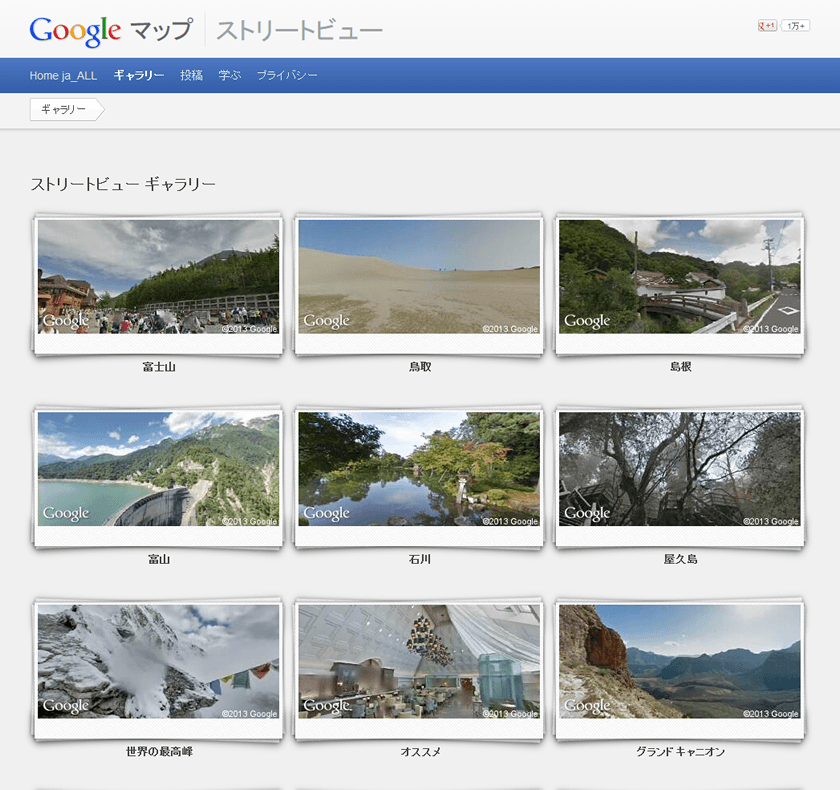Open the 投稿 navigation item

pos(191,75)
